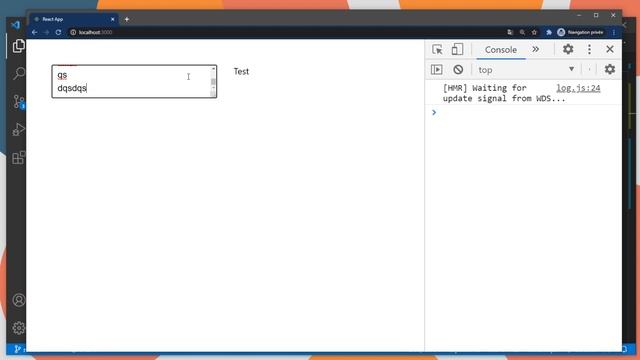Viewport: 640px width, 360px height.
Task: Click the textarea scrollbar thumb
Action: coord(213,82)
